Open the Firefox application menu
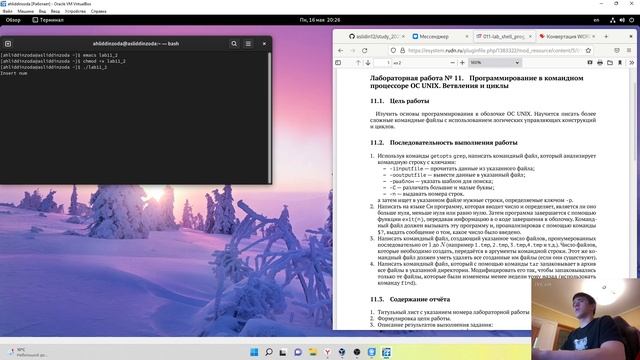Screen dimensions: 640x360 629,51
